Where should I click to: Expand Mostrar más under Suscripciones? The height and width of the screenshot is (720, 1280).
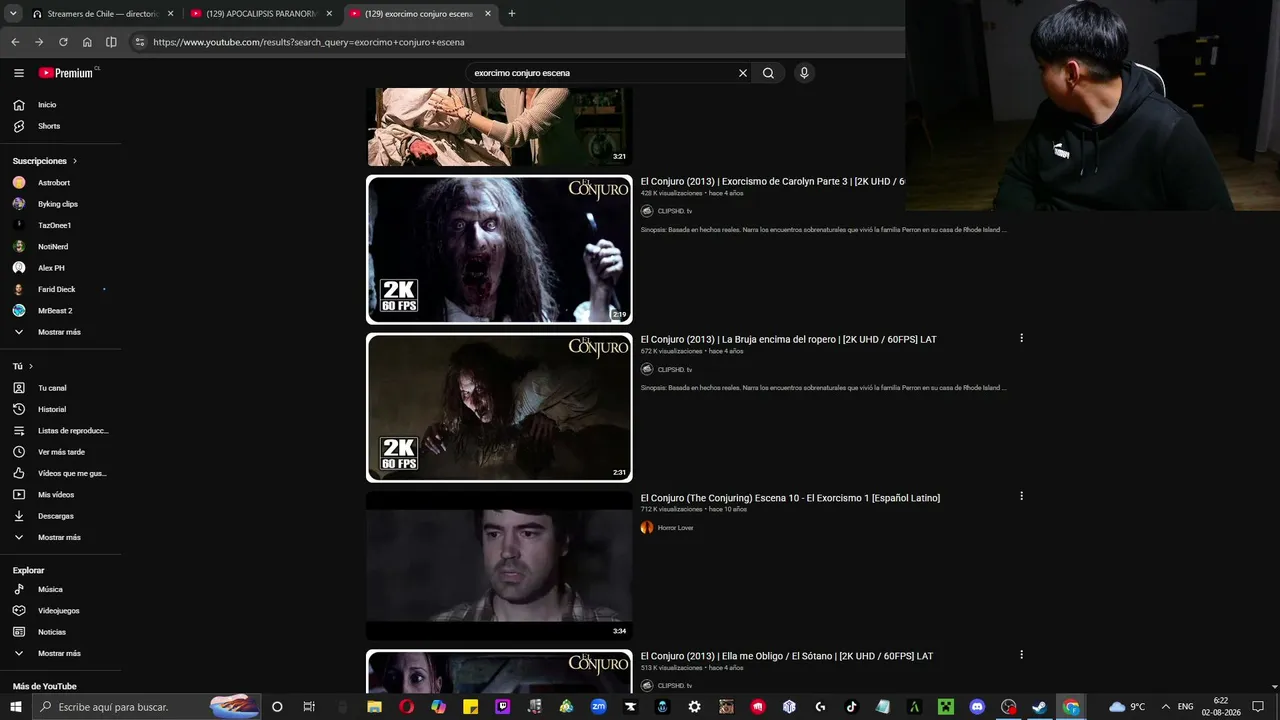61,332
